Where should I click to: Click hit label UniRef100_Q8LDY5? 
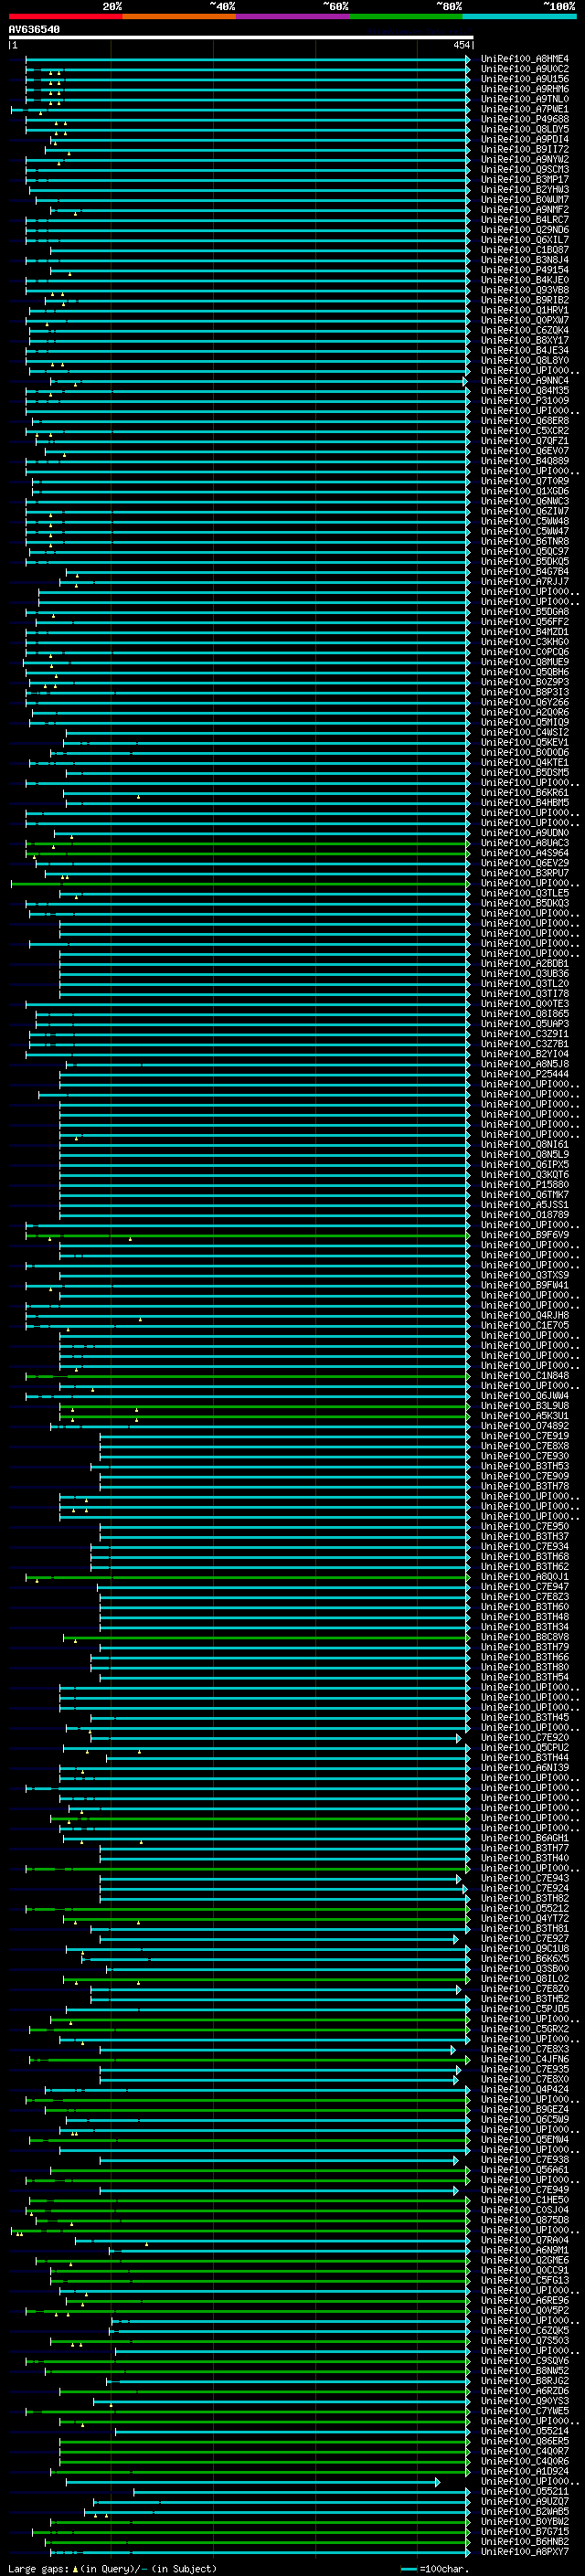[525, 129]
